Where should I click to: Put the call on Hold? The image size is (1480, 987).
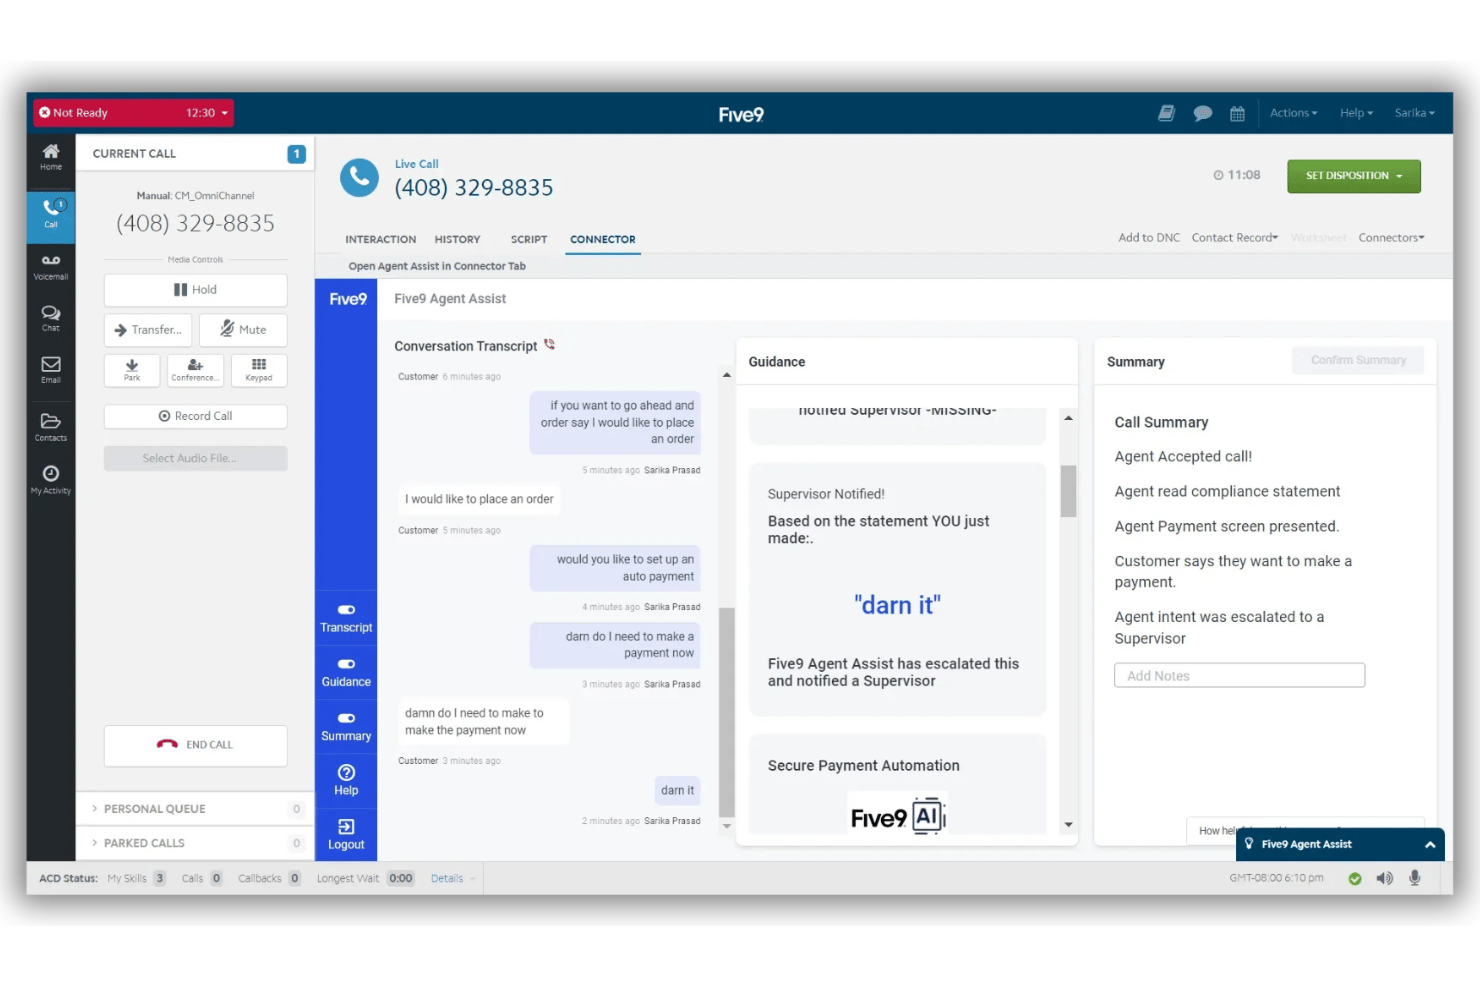[195, 290]
